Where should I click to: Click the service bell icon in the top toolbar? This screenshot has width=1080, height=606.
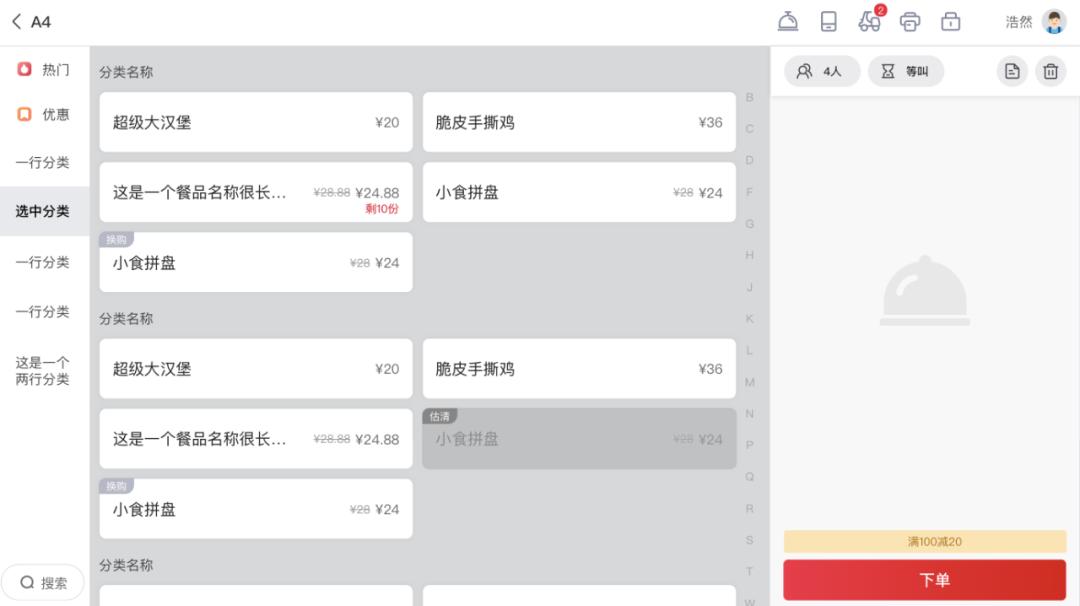coord(790,21)
